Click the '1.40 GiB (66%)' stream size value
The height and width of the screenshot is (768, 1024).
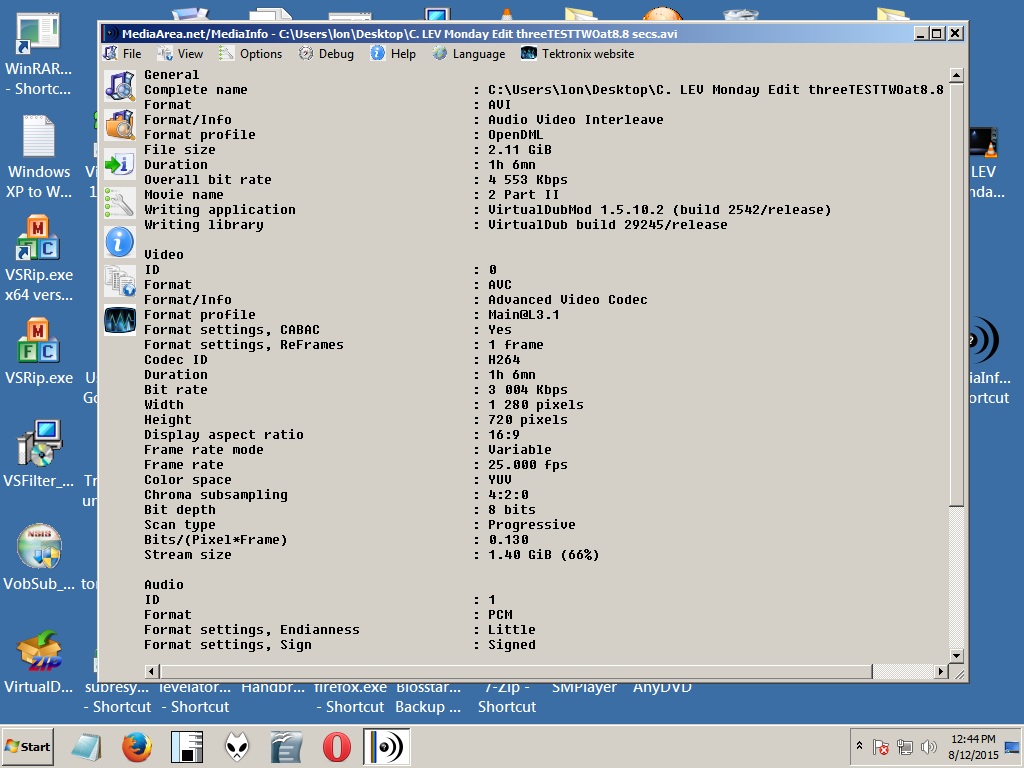coord(544,555)
